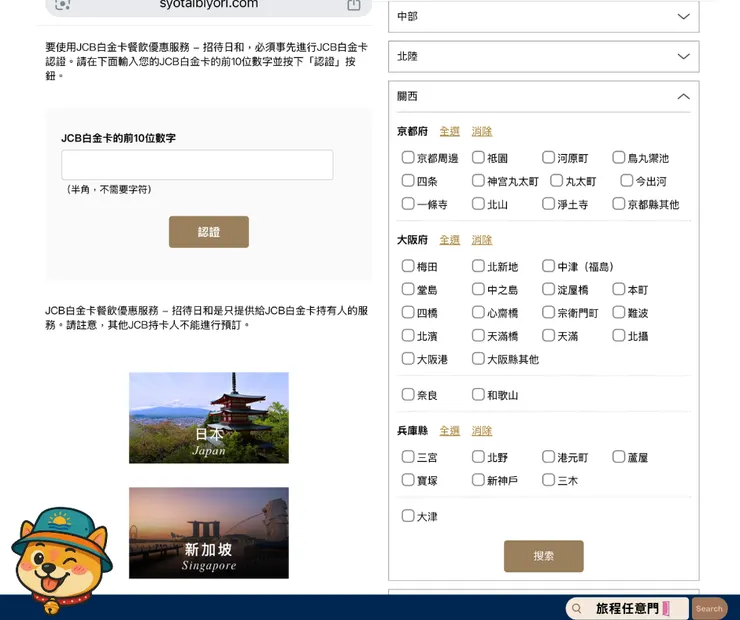The width and height of the screenshot is (740, 620).
Task: Tap the reader icon left of the URL
Action: 62,5
